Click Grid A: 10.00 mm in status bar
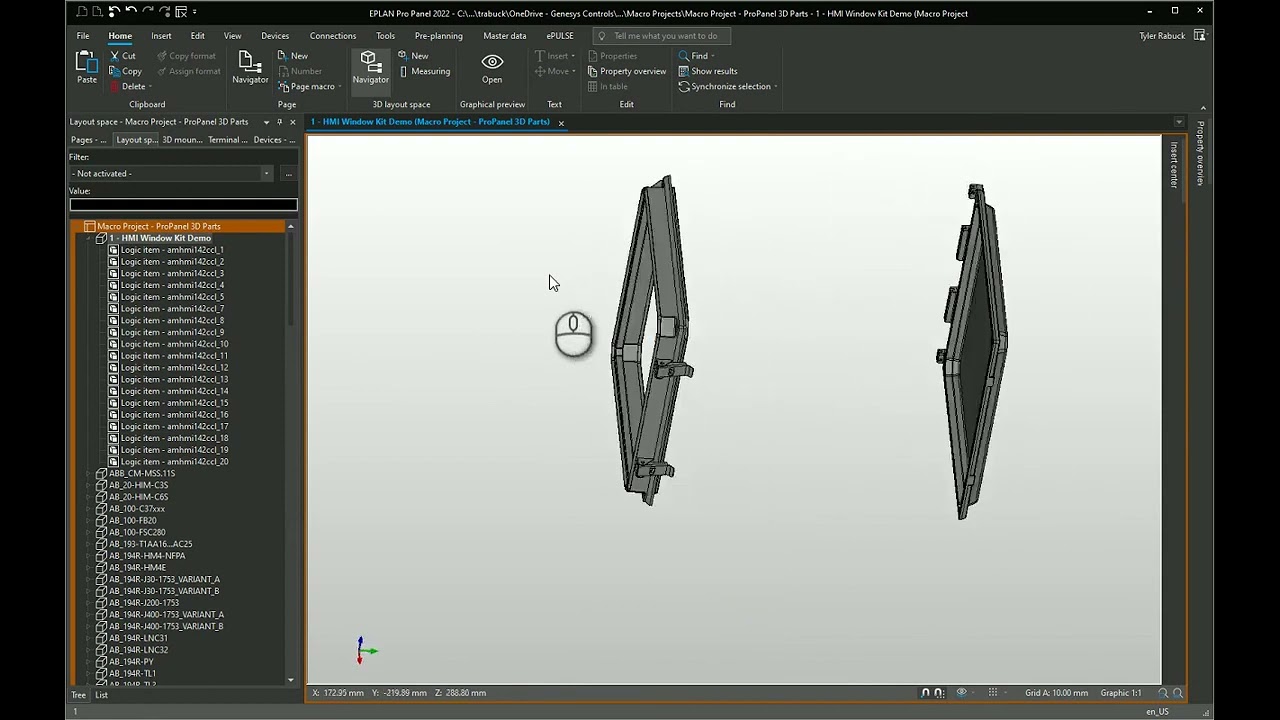The image size is (1280, 720). click(x=1057, y=693)
